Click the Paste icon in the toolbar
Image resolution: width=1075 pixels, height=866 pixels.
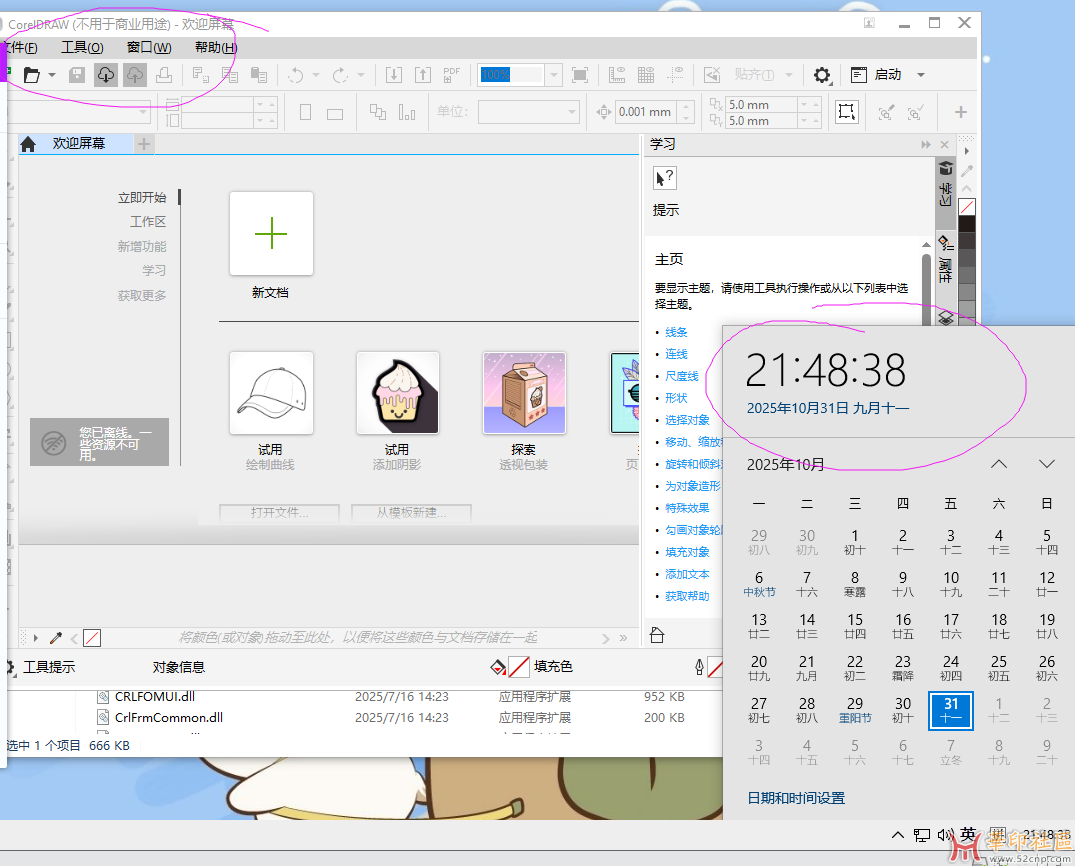(x=258, y=75)
